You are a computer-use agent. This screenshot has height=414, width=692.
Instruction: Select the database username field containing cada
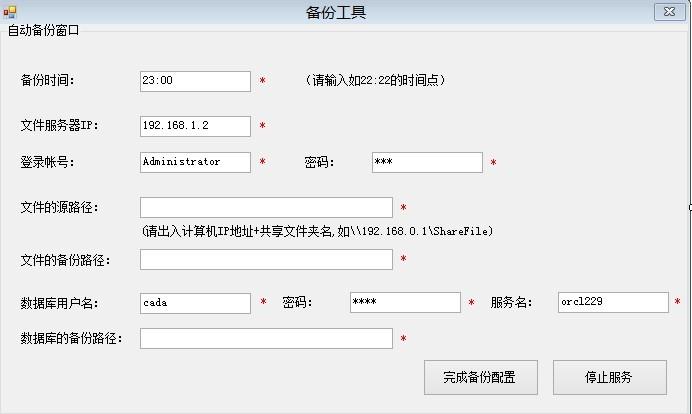195,303
